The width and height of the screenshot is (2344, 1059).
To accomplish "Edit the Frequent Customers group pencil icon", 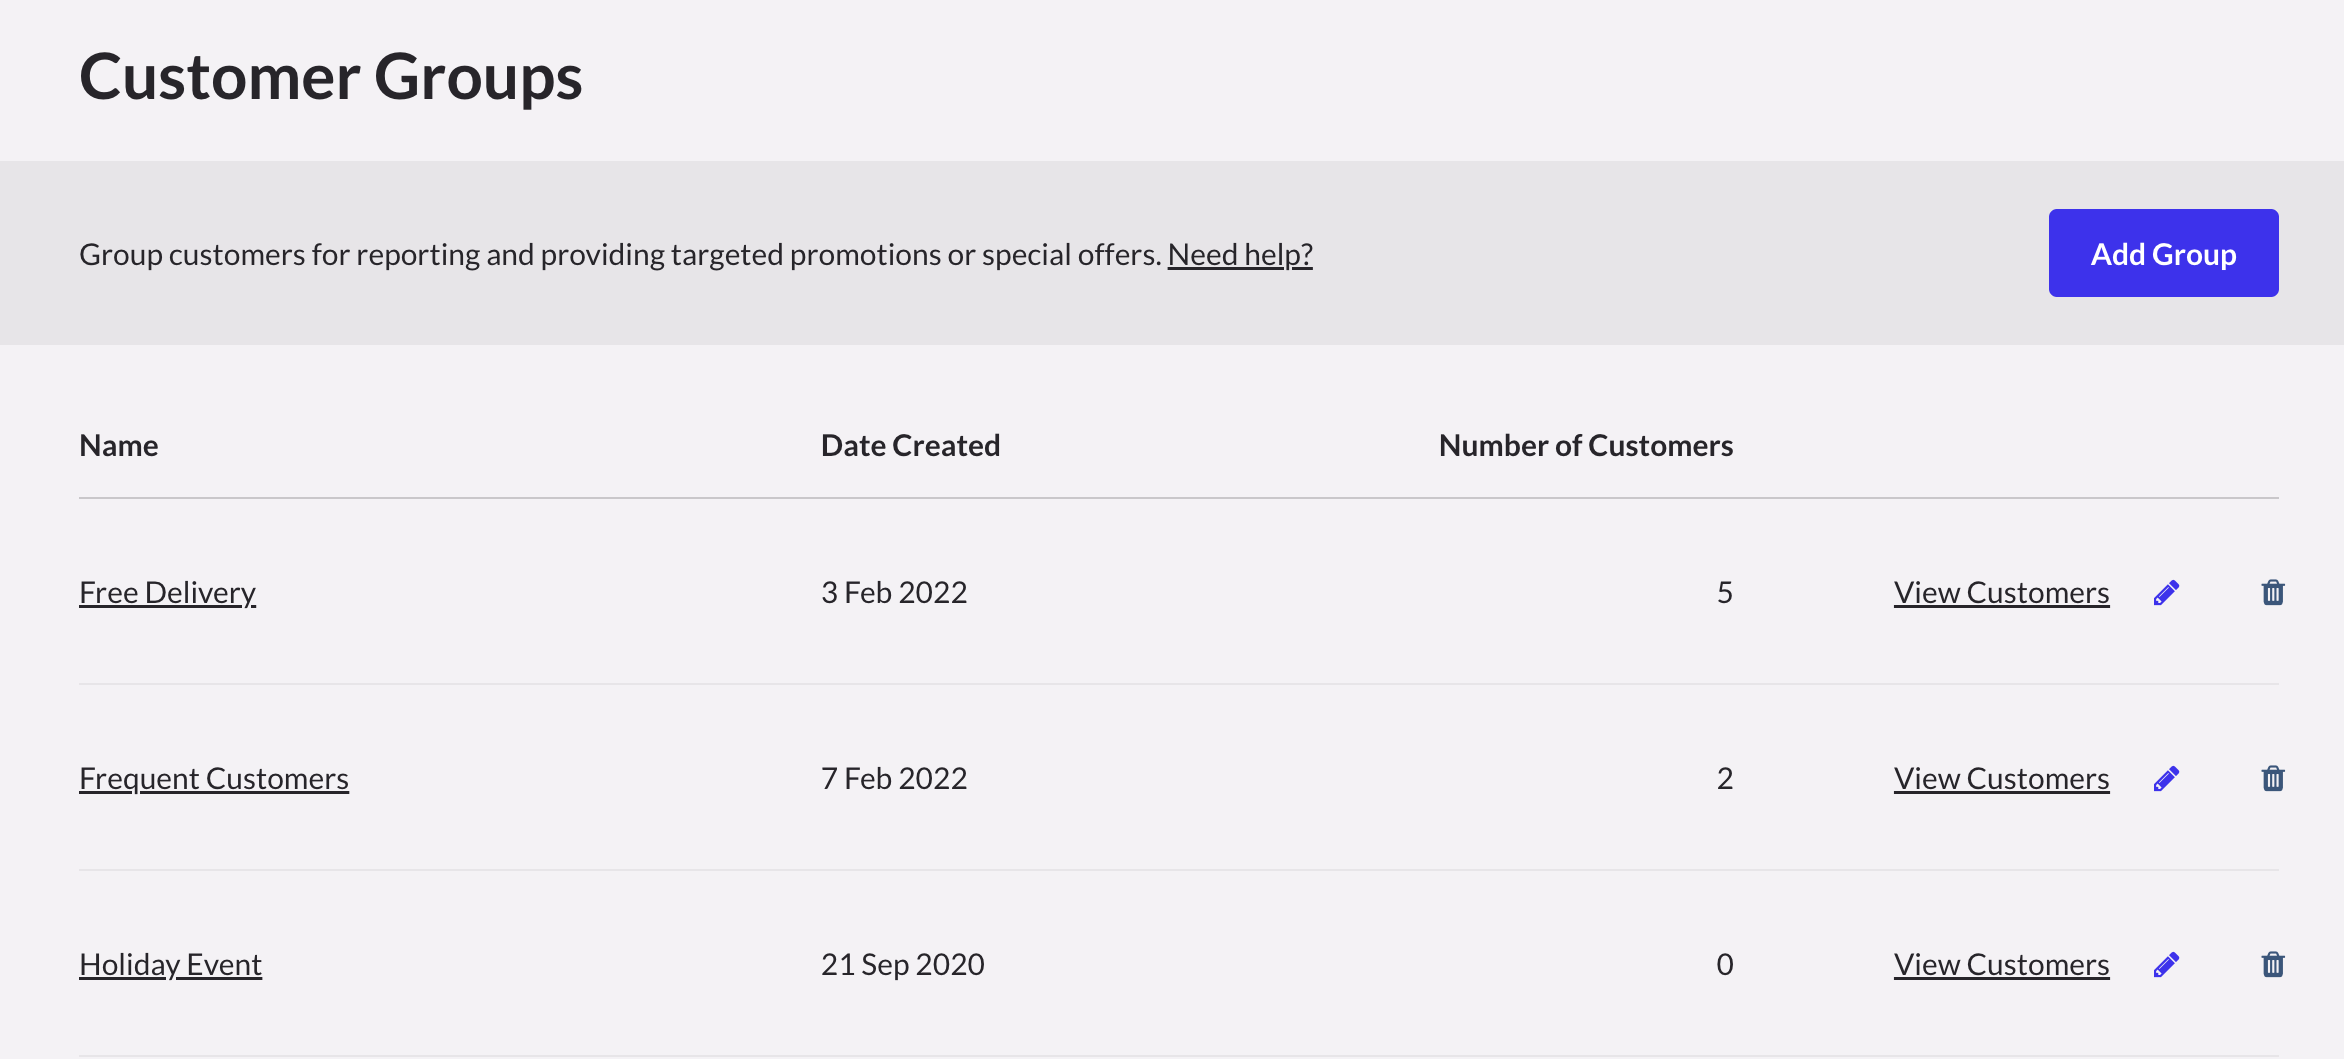I will pos(2166,779).
